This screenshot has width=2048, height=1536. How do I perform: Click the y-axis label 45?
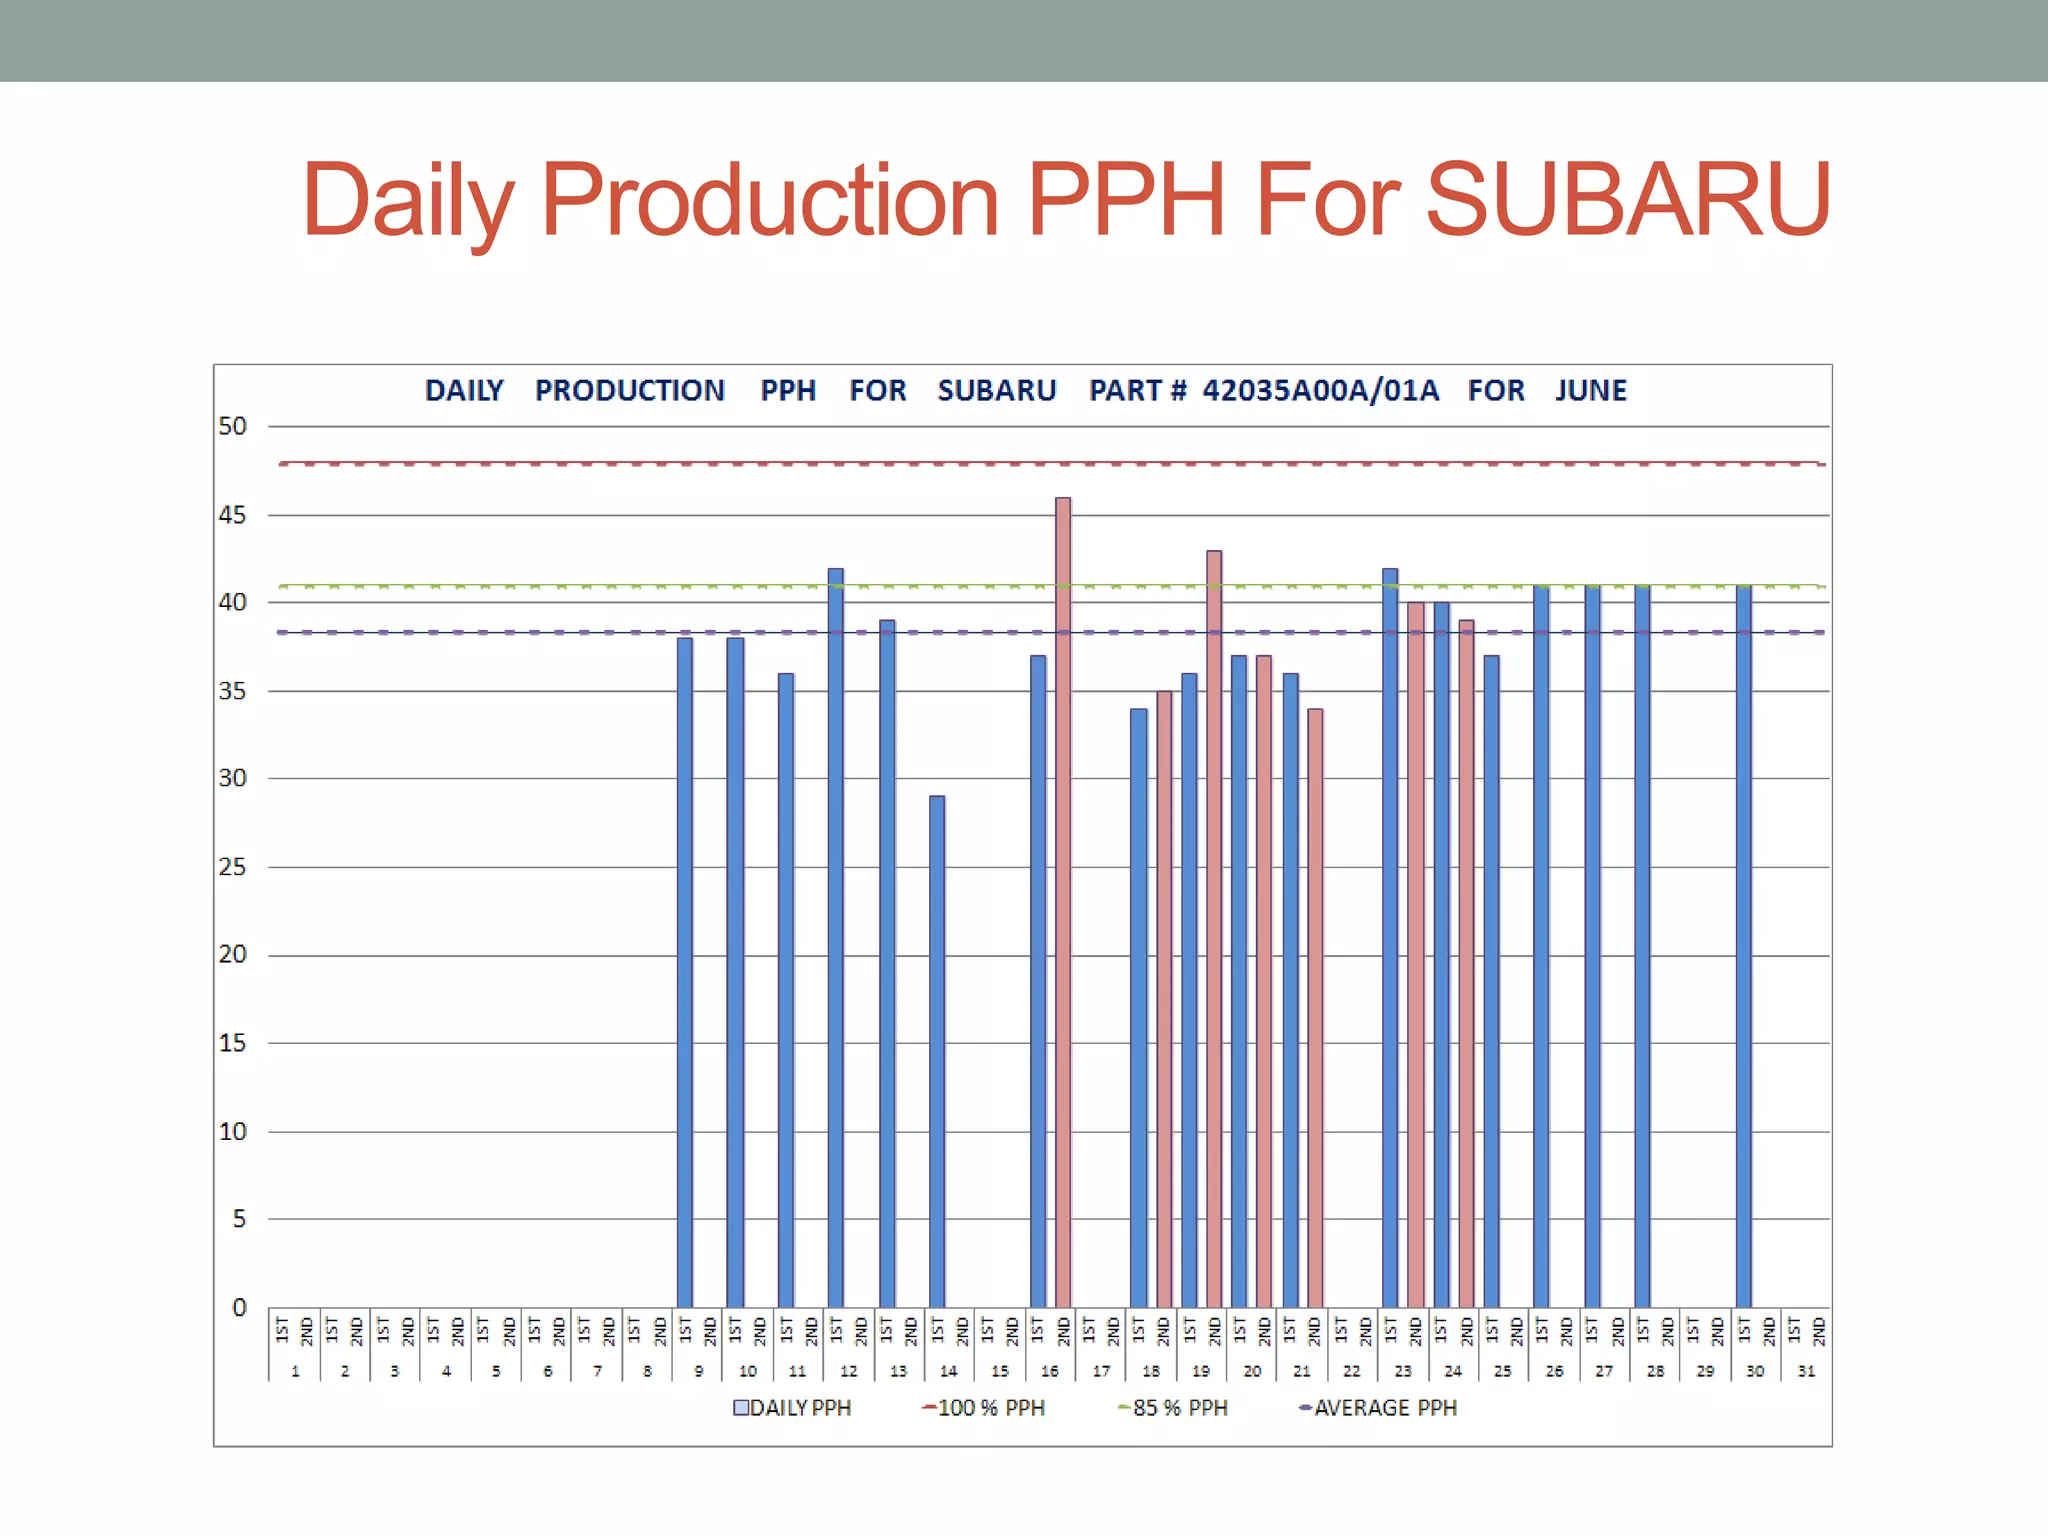[x=233, y=515]
